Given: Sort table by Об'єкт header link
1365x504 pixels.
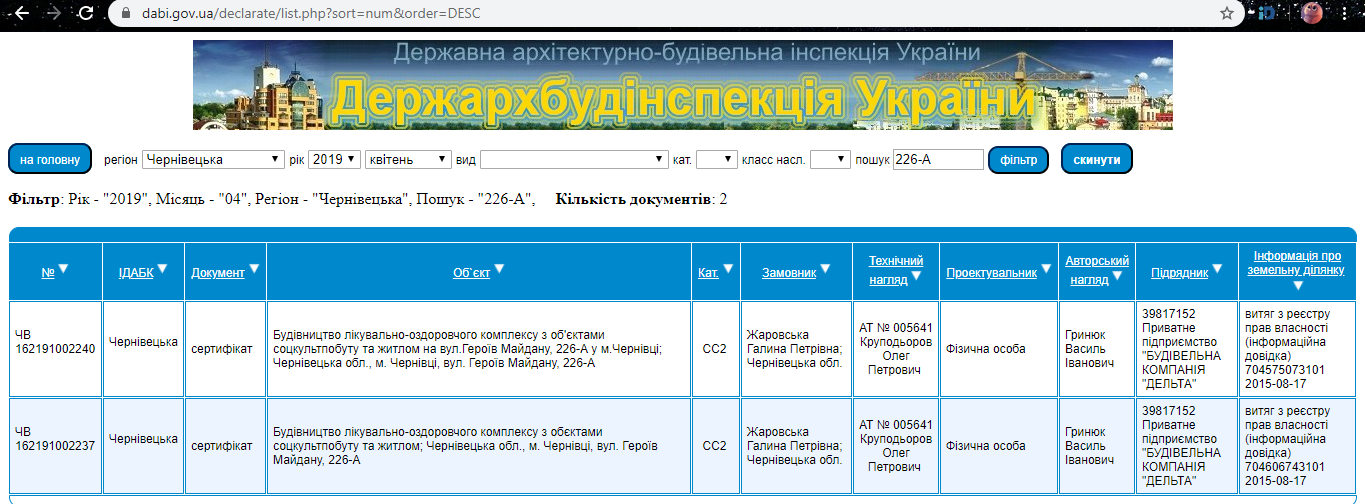Looking at the screenshot, I should point(471,272).
